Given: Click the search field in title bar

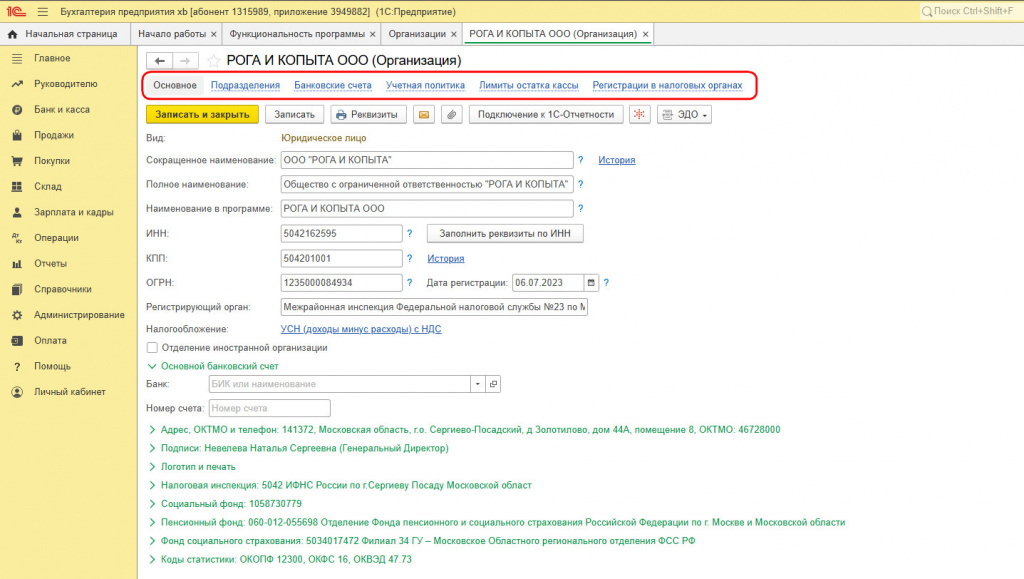Looking at the screenshot, I should point(970,11).
